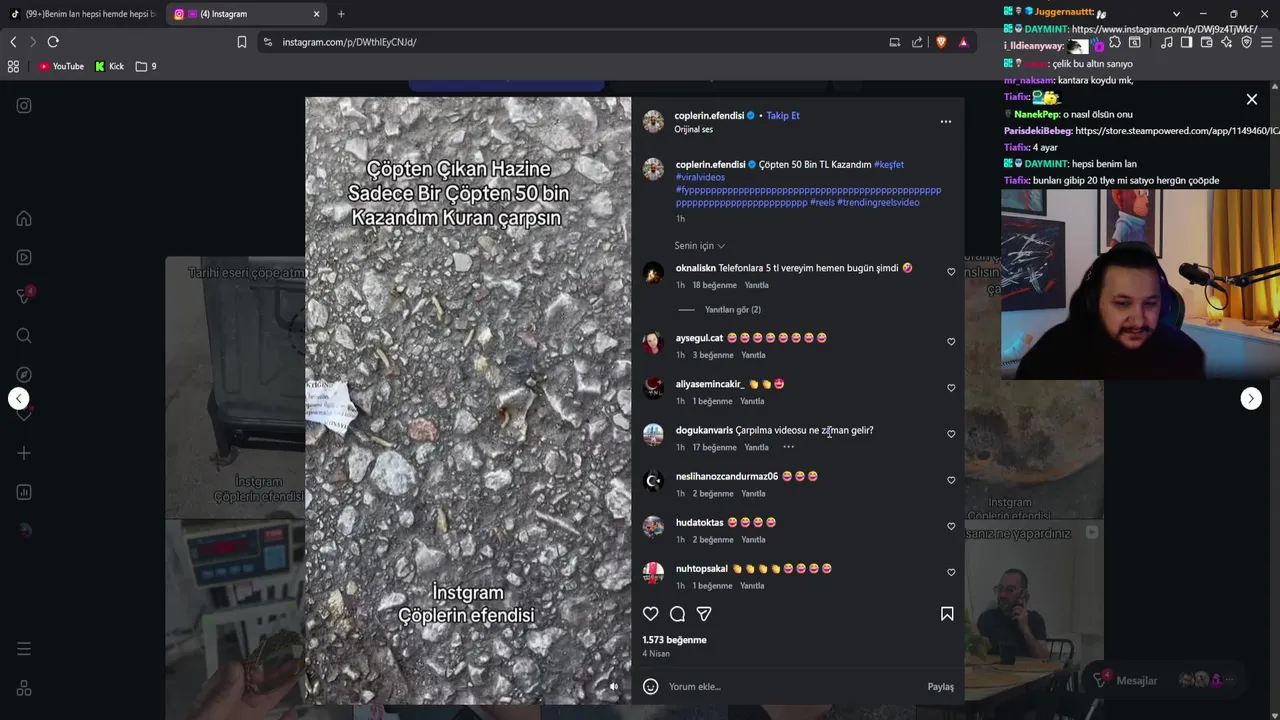1280x720 pixels.
Task: Open the emoji picker in the comment box
Action: 651,687
